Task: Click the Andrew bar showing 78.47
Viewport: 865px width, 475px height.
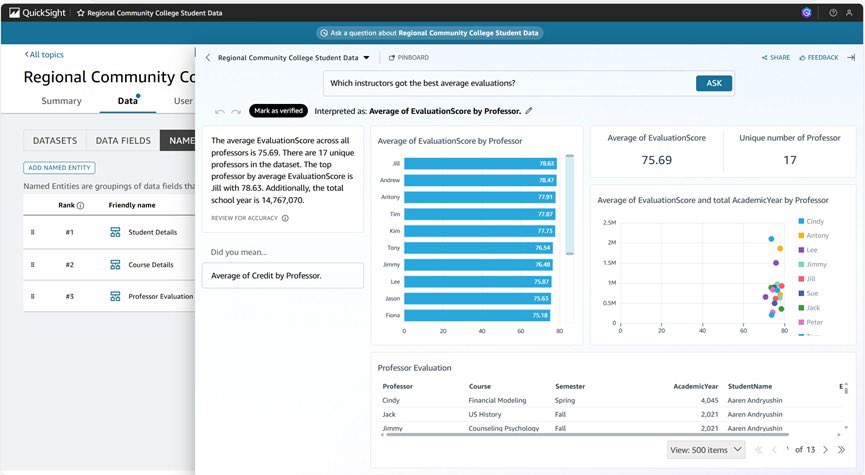Action: click(x=480, y=180)
